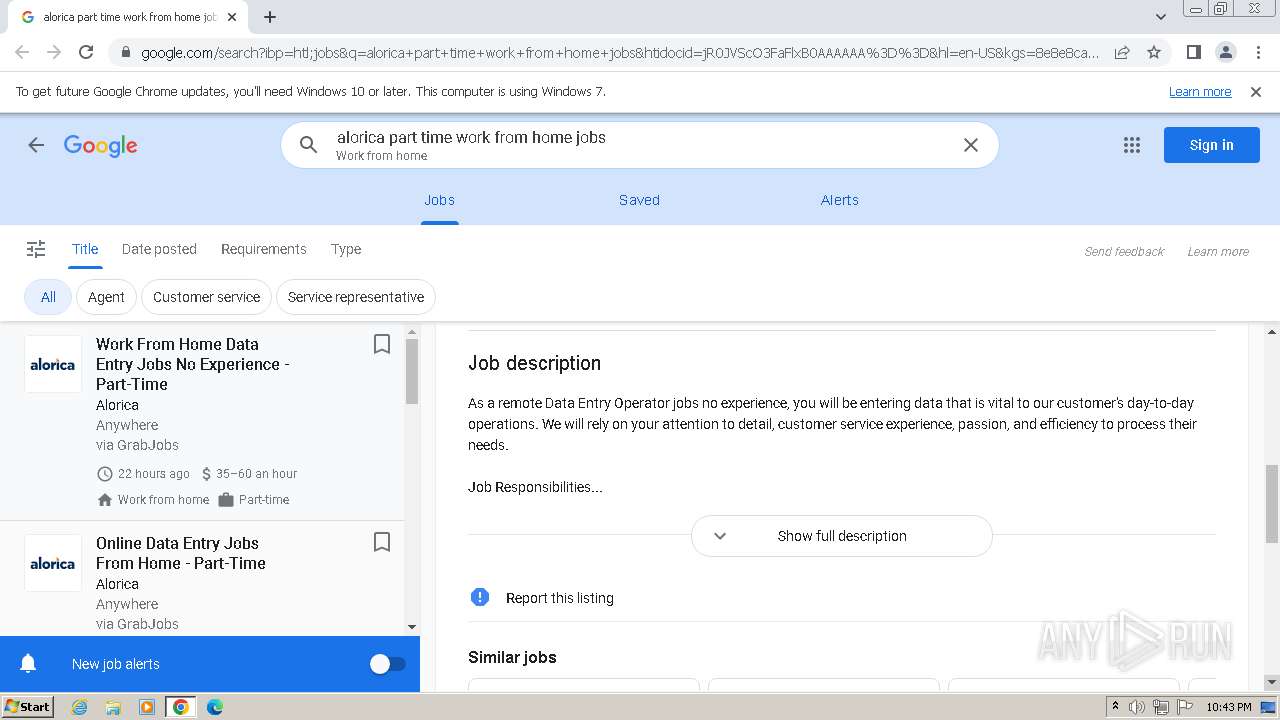Bookmark this page with star icon
The height and width of the screenshot is (720, 1280).
click(1154, 52)
